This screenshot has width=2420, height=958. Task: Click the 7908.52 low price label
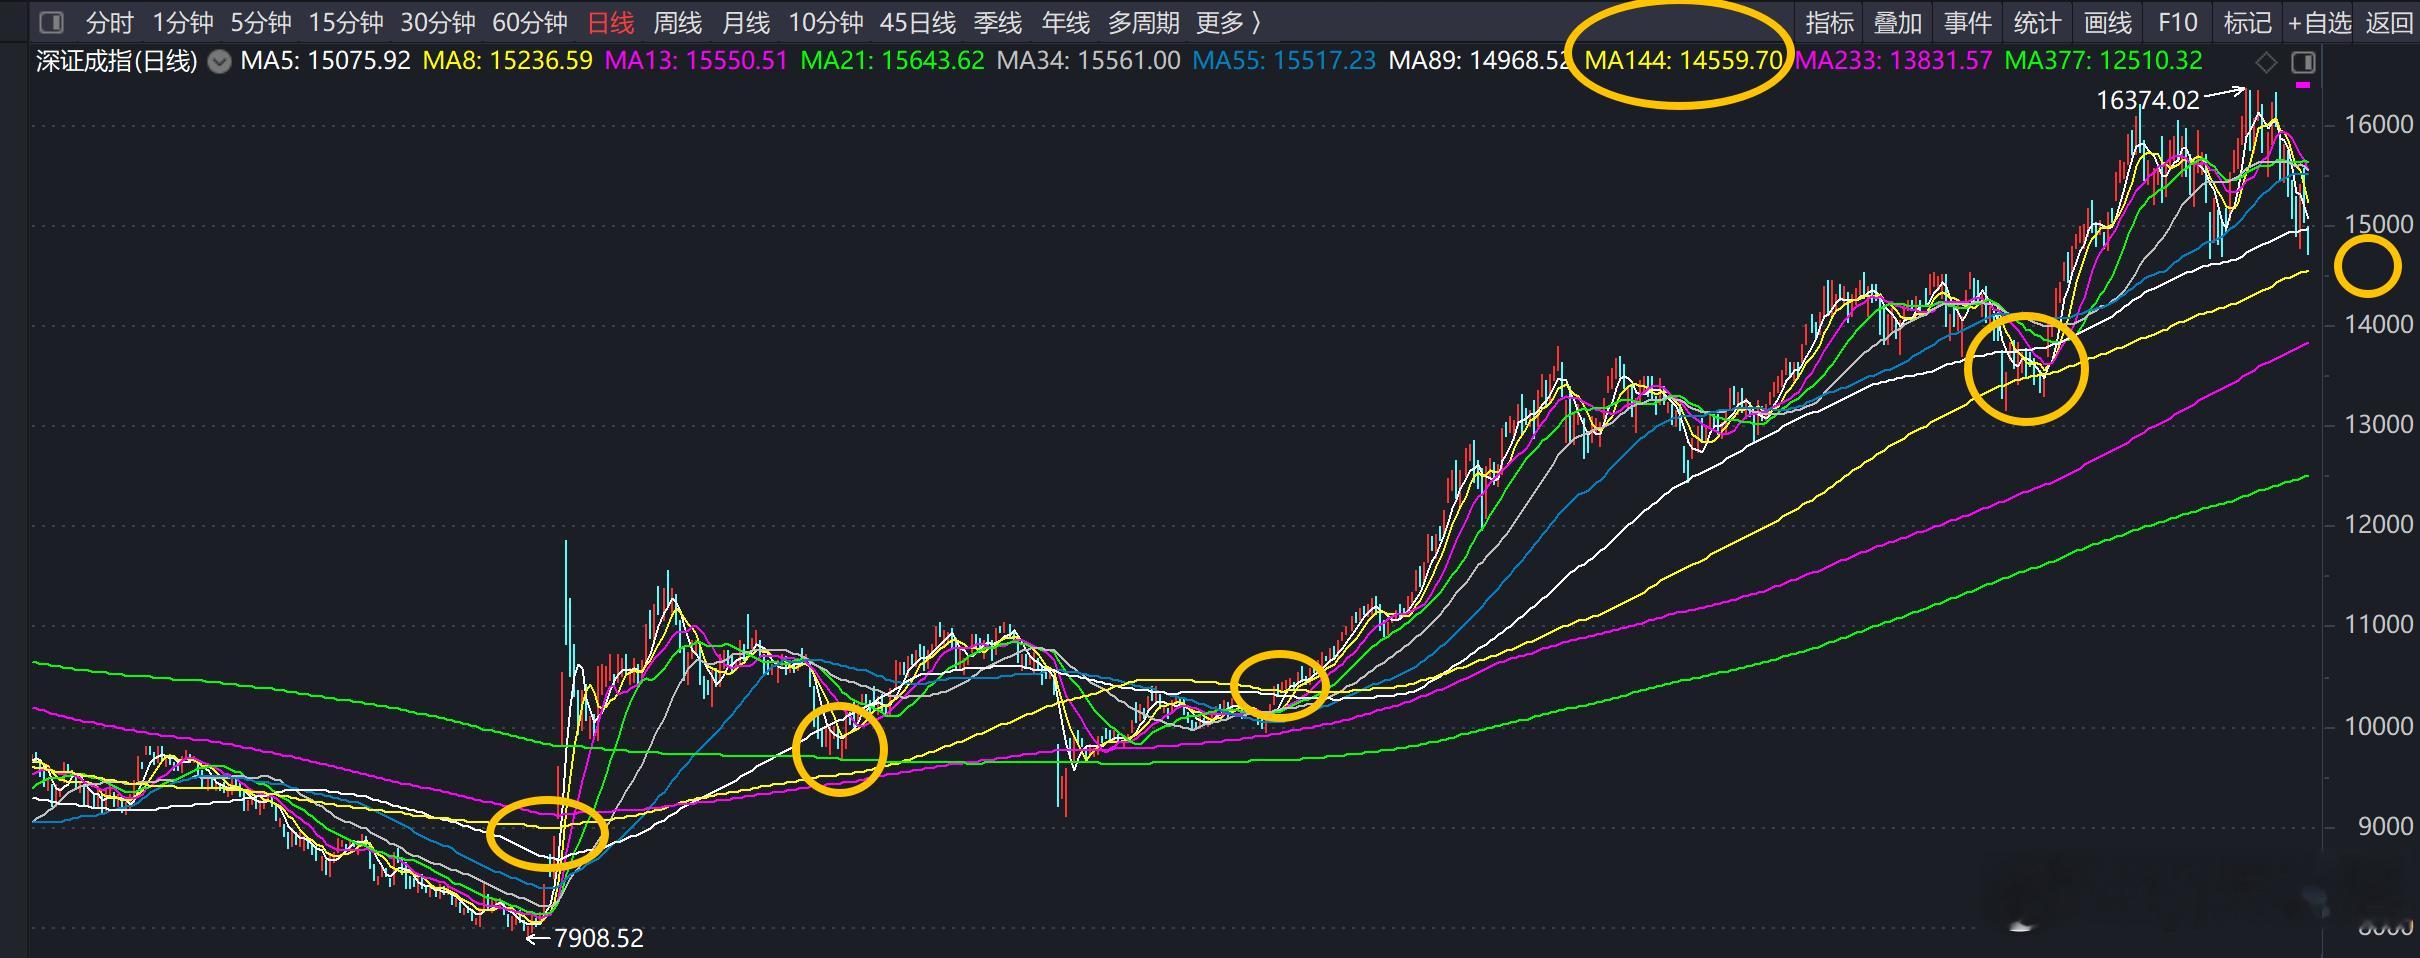coord(598,938)
